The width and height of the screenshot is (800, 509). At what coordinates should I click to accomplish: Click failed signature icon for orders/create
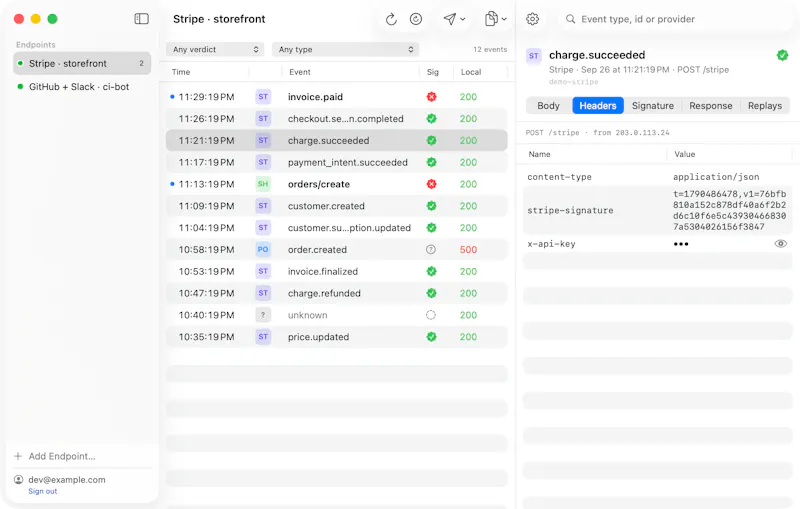431,184
